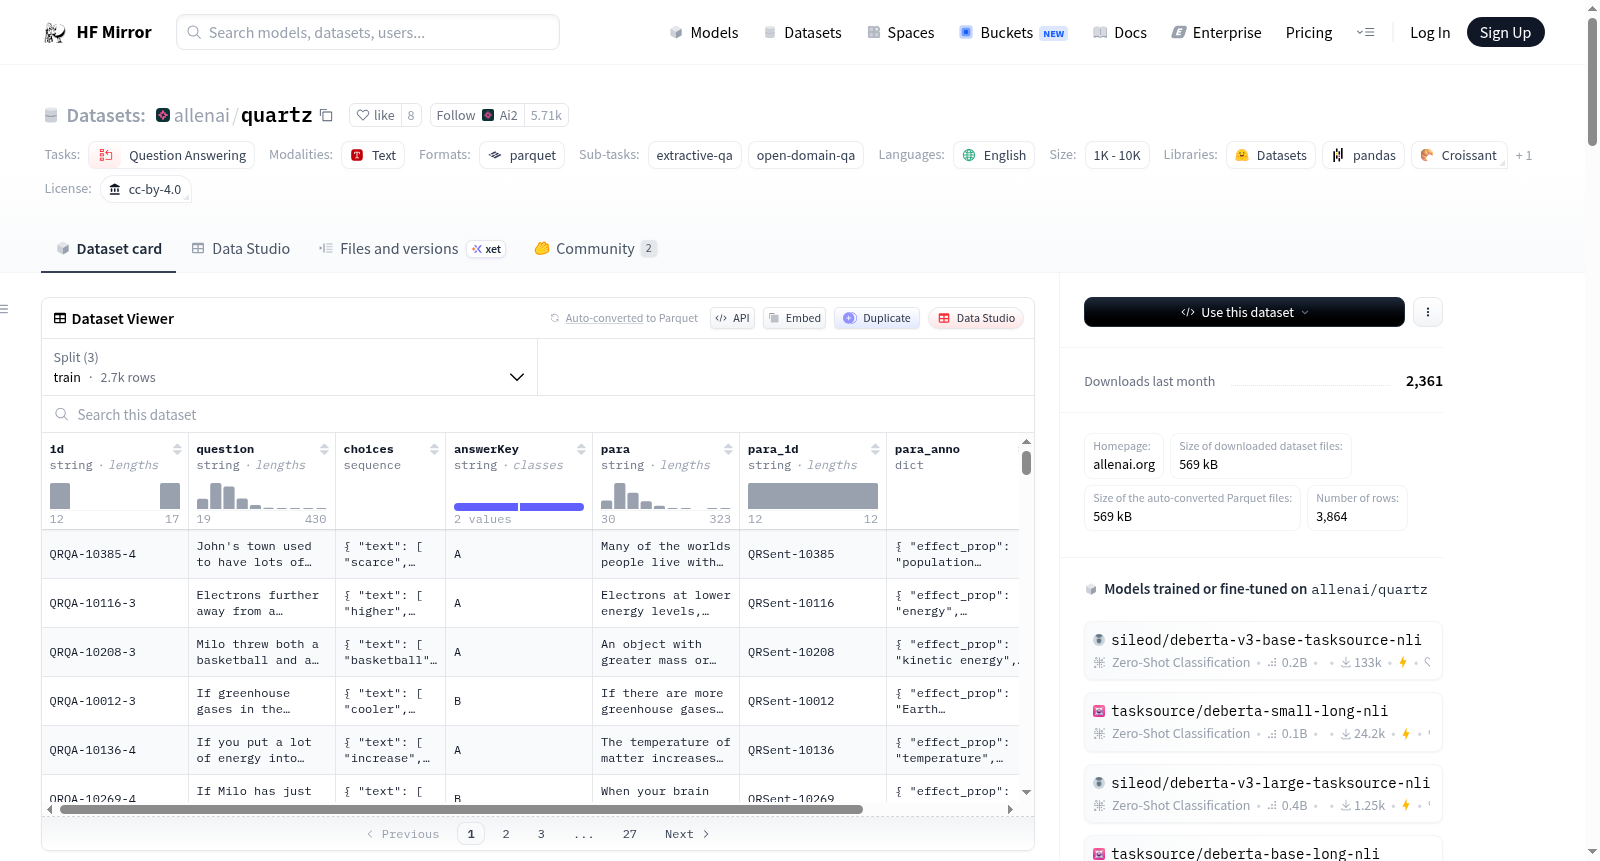Click the Embed icon button
The height and width of the screenshot is (861, 1600).
[794, 318]
